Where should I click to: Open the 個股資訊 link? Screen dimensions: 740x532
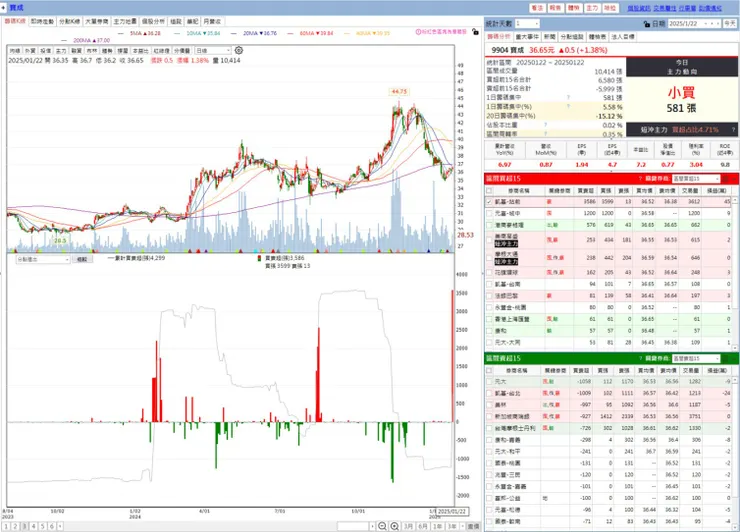pos(639,8)
